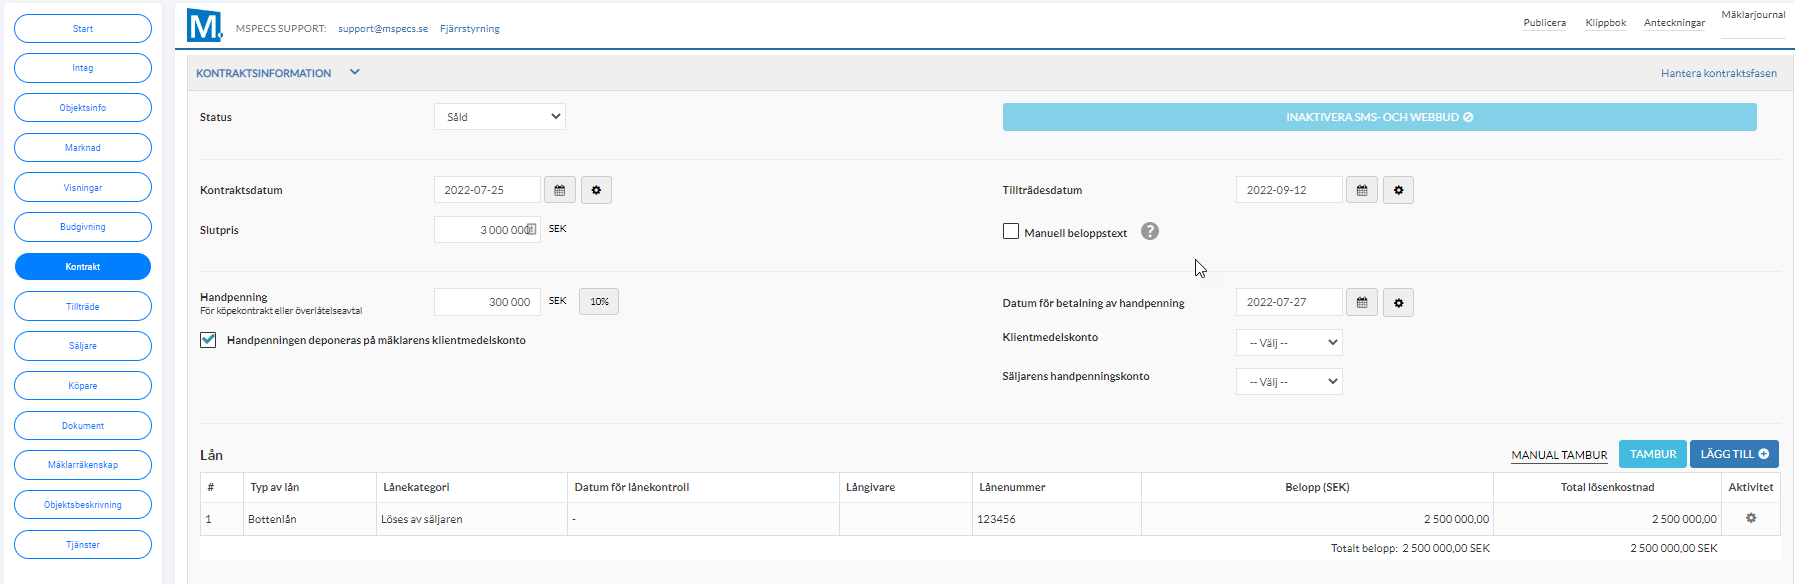This screenshot has height=584, width=1795.
Task: Open Tillträde sidebar section
Action: pos(83,306)
